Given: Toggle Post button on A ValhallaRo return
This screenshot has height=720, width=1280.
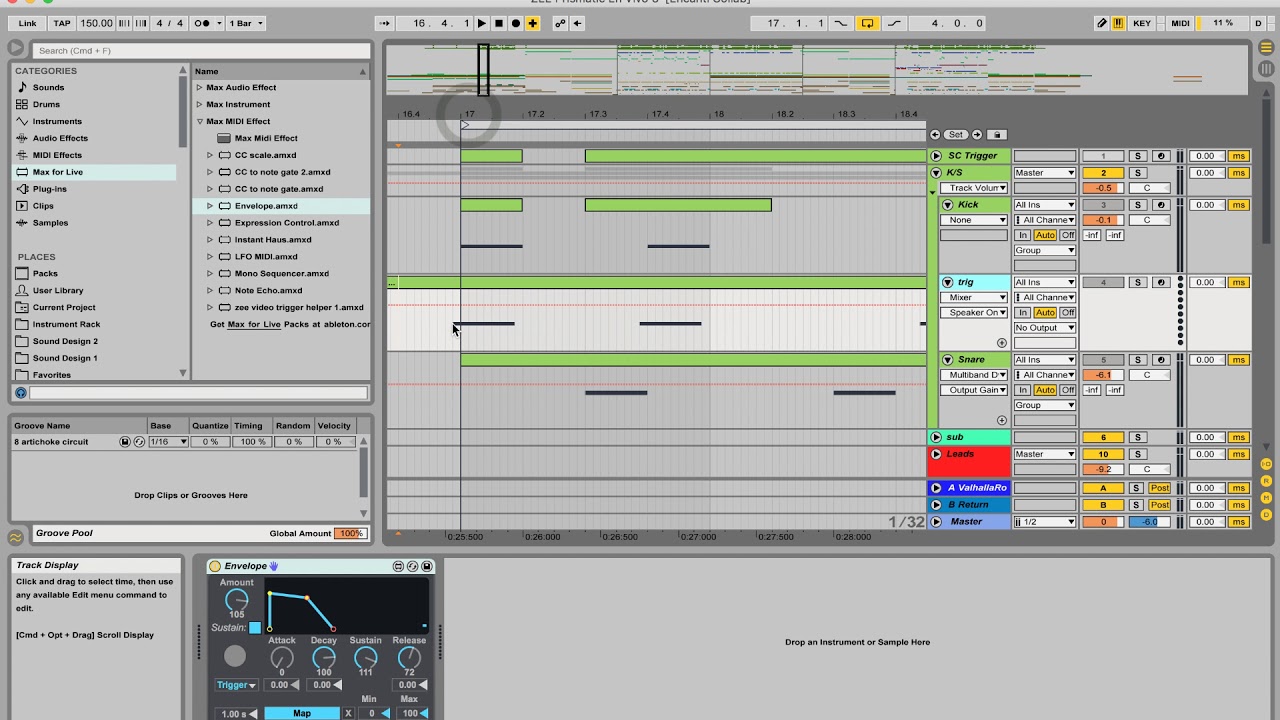Looking at the screenshot, I should click(x=1159, y=488).
